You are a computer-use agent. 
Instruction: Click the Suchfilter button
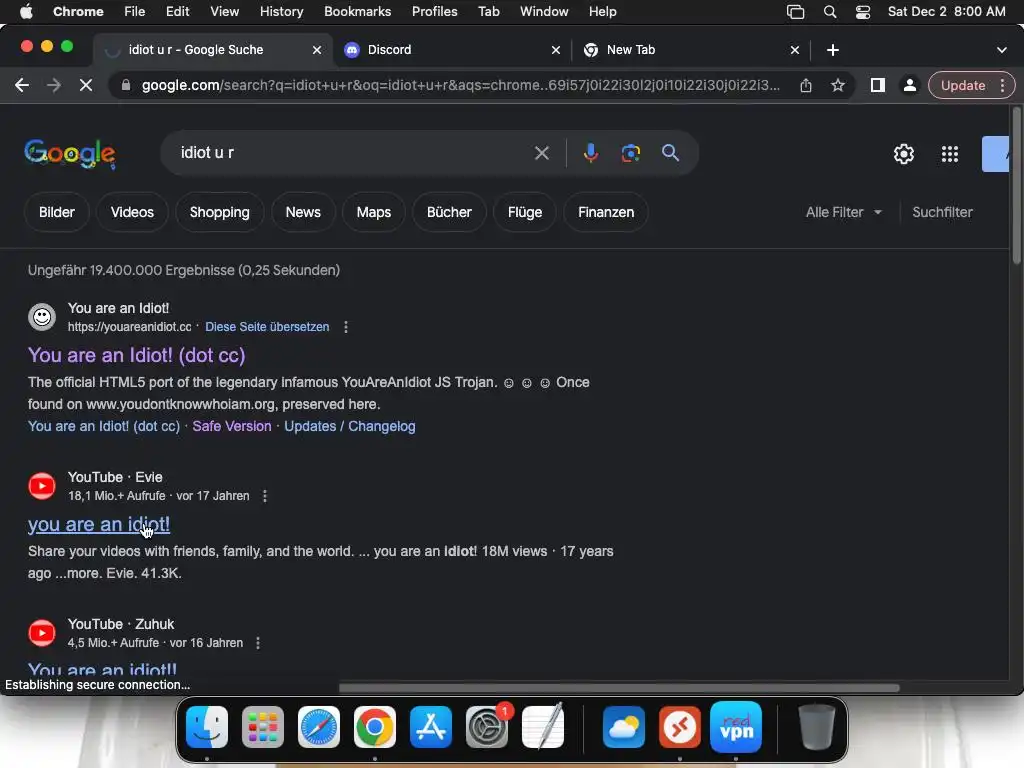click(942, 212)
